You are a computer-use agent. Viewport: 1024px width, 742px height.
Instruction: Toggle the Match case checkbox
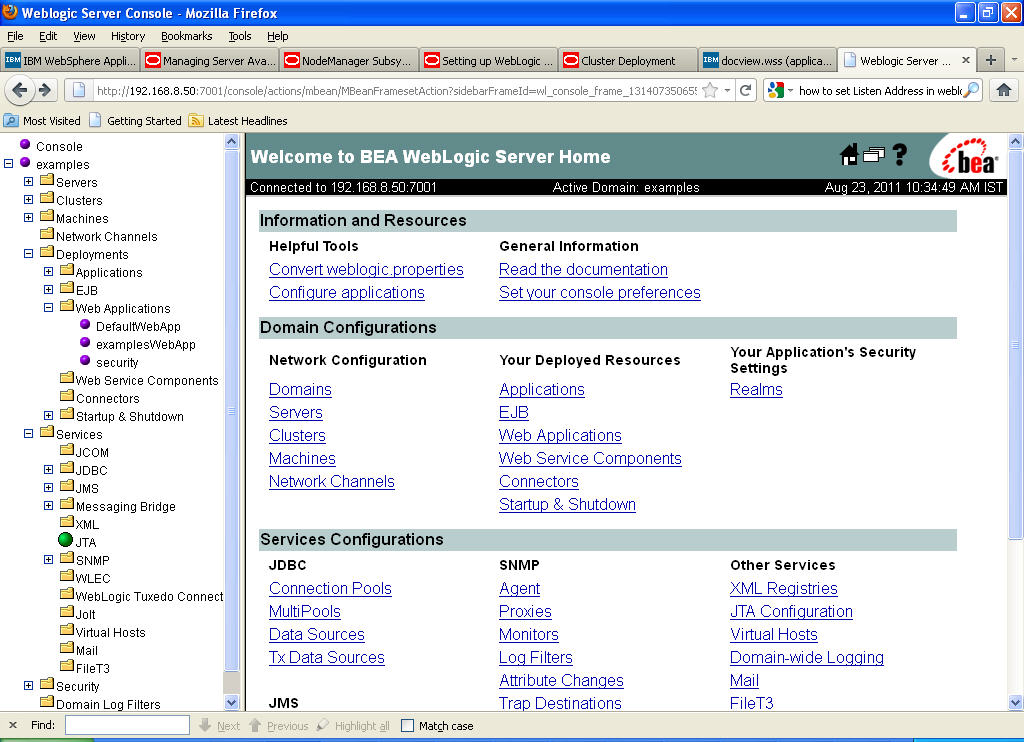pyautogui.click(x=408, y=726)
